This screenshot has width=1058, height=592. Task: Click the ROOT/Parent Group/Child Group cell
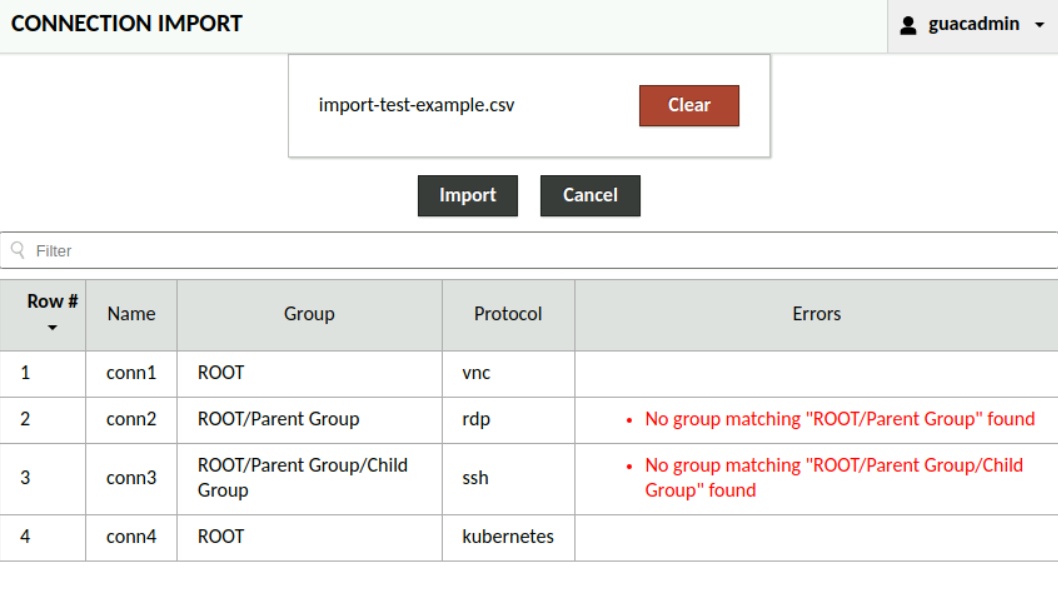302,478
